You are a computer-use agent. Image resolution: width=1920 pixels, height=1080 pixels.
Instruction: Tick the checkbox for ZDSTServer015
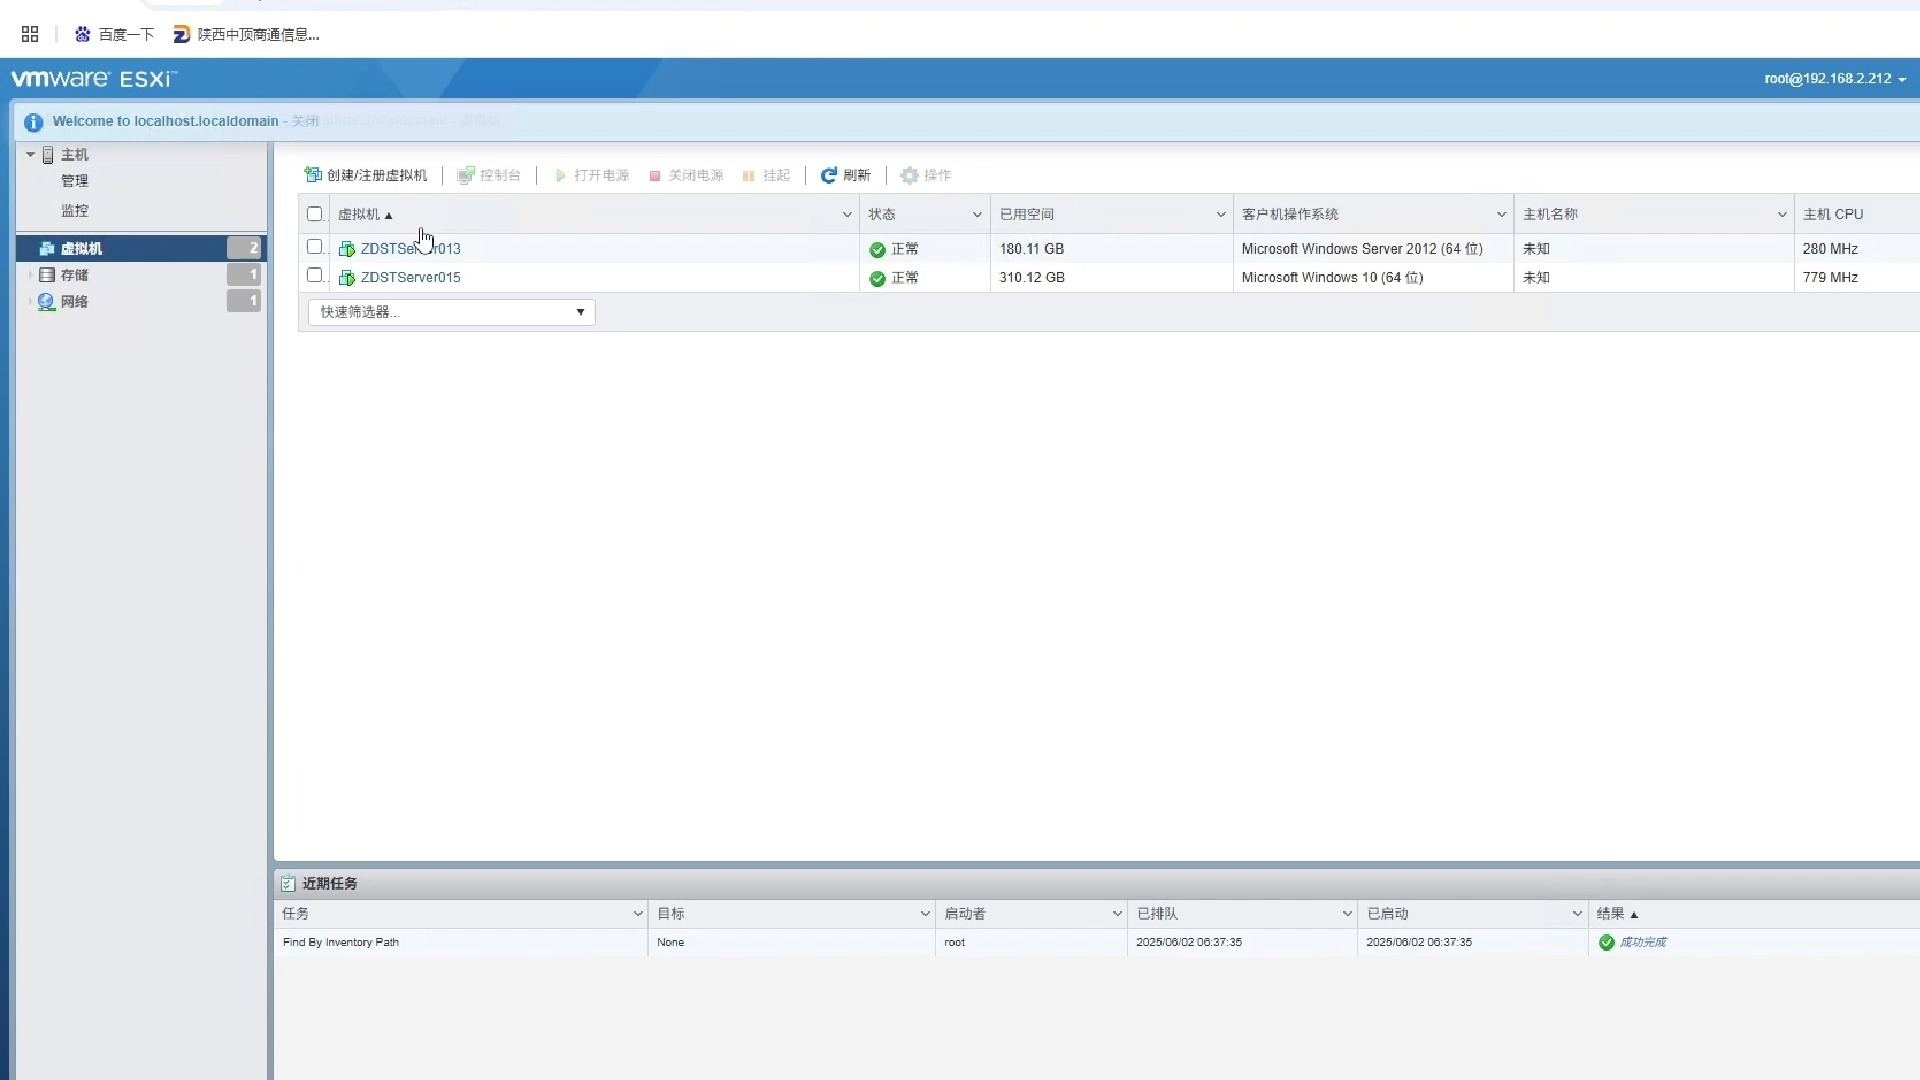[x=315, y=275]
